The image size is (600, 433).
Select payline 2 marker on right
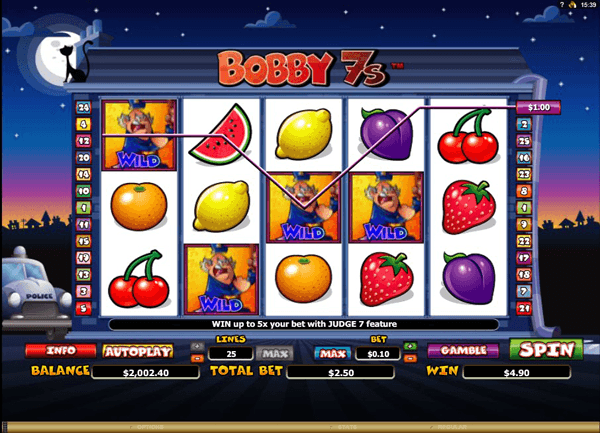tap(524, 124)
